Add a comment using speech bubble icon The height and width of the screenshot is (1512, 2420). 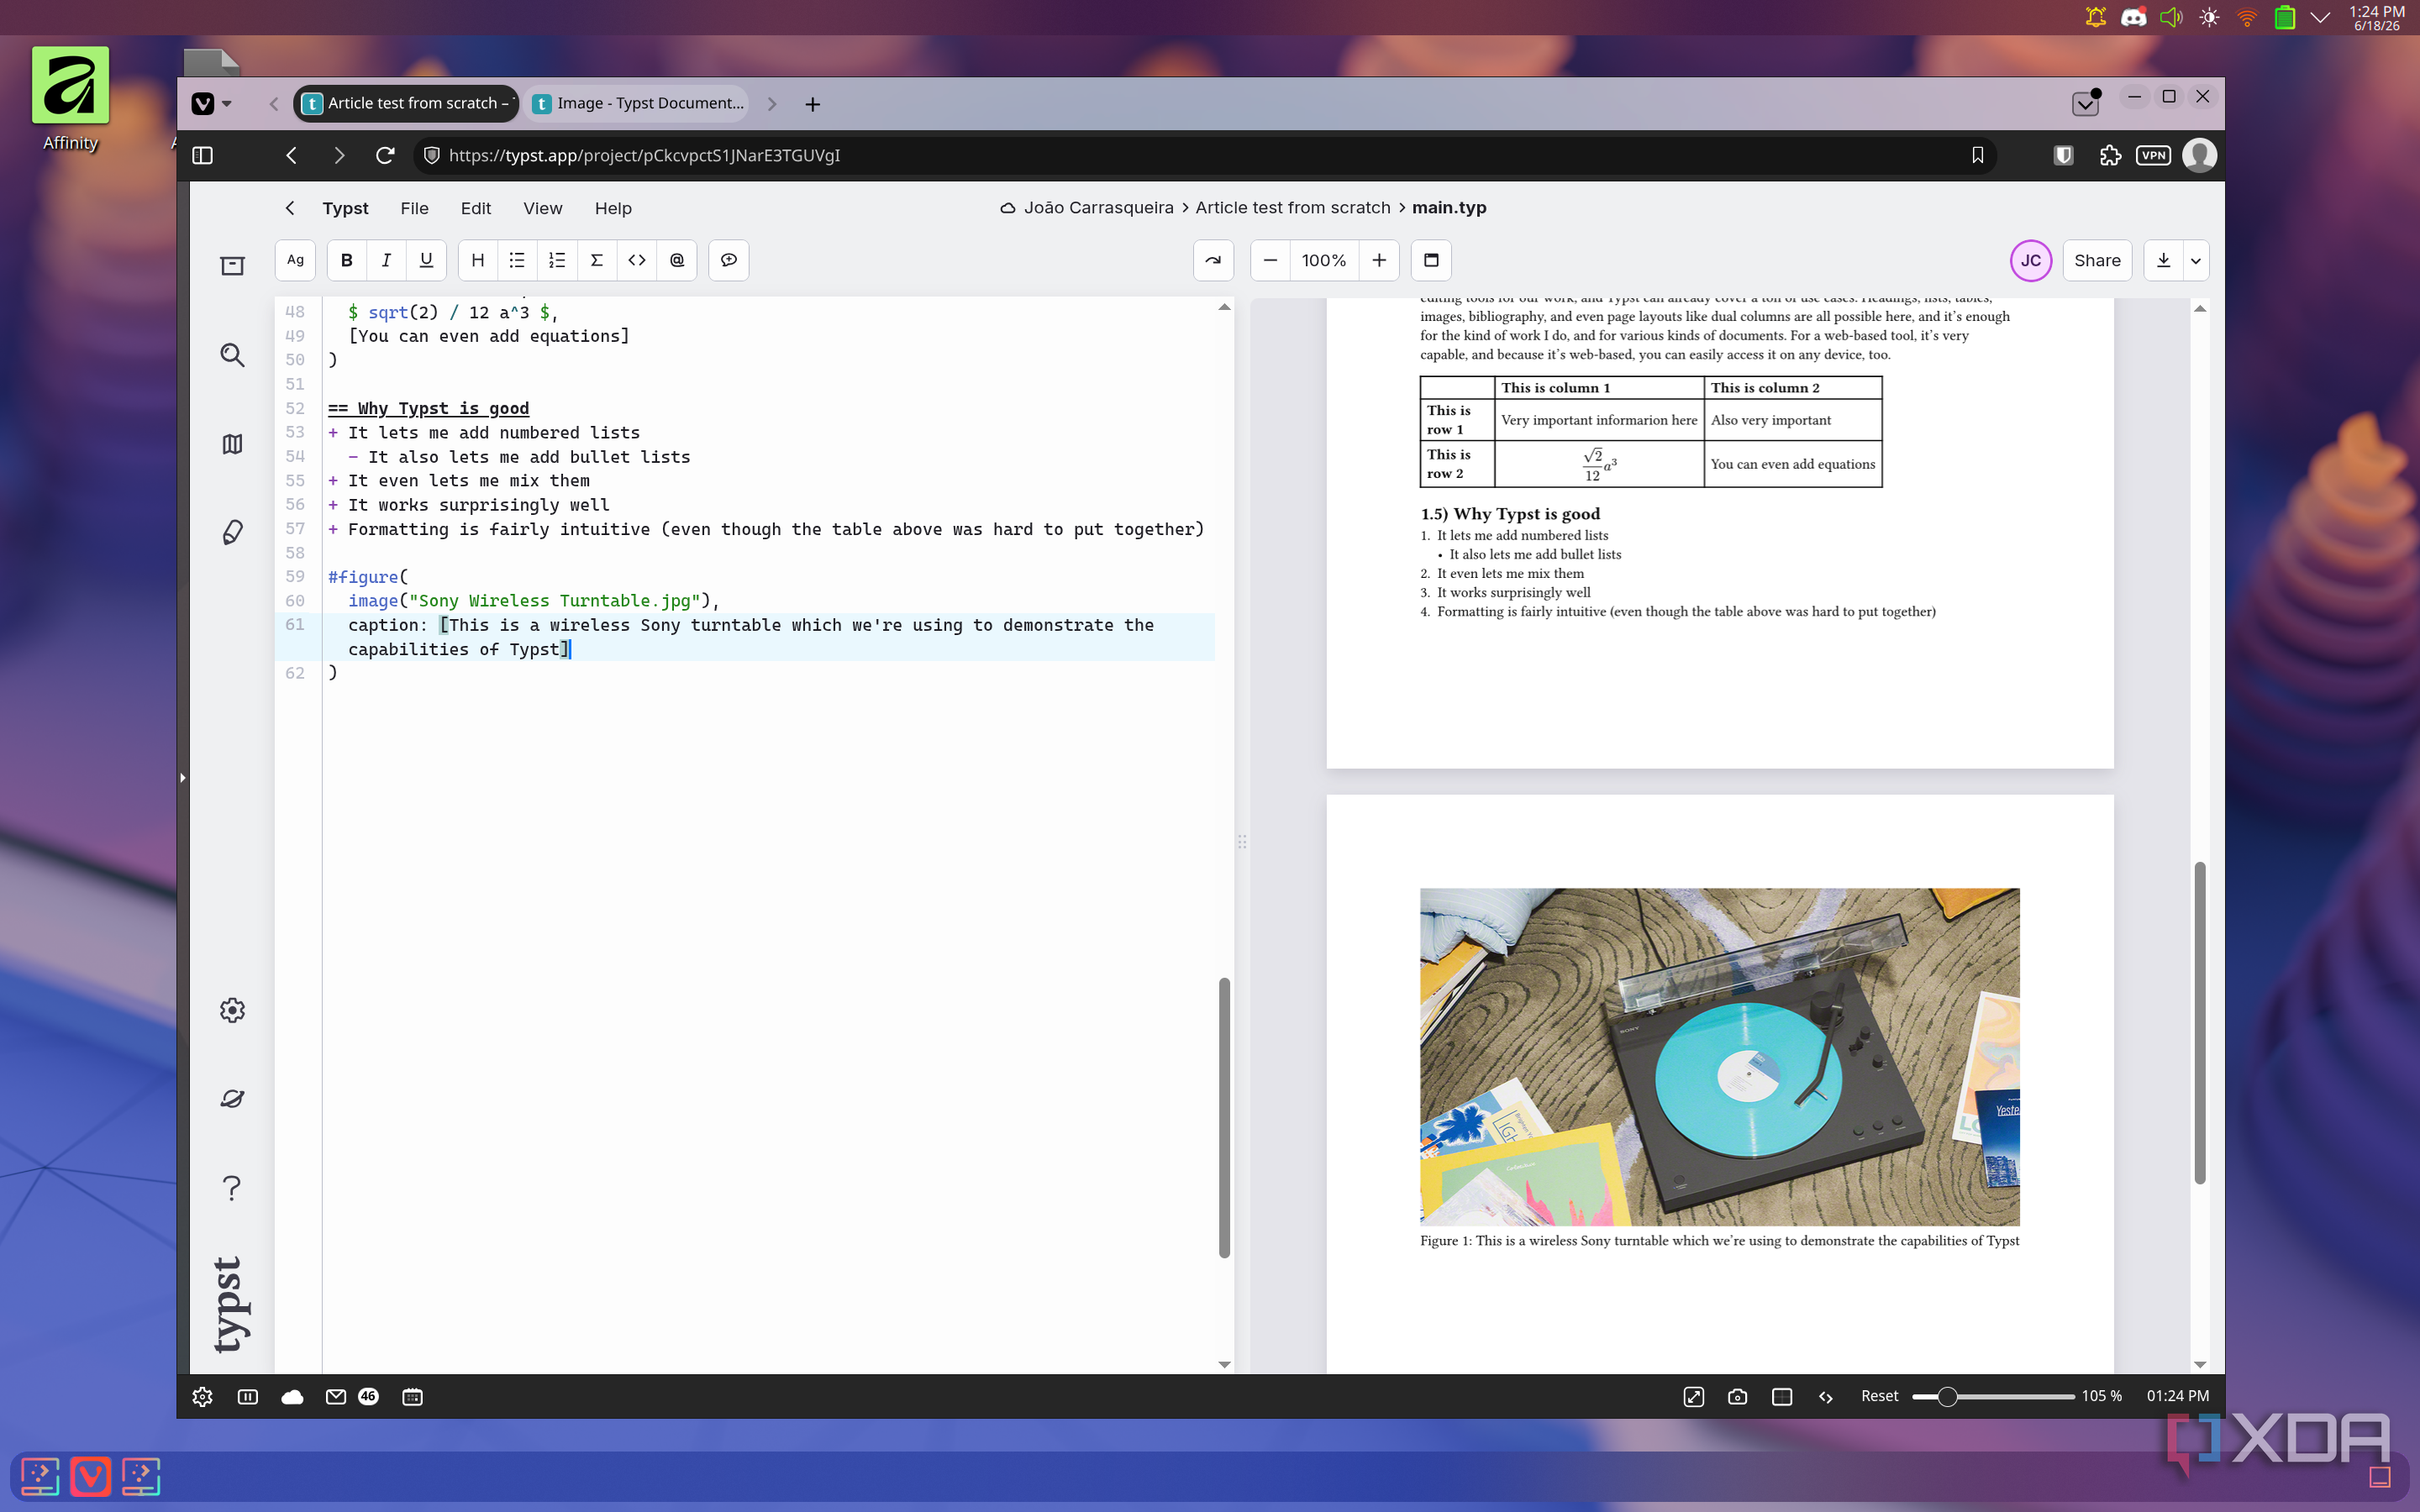729,260
